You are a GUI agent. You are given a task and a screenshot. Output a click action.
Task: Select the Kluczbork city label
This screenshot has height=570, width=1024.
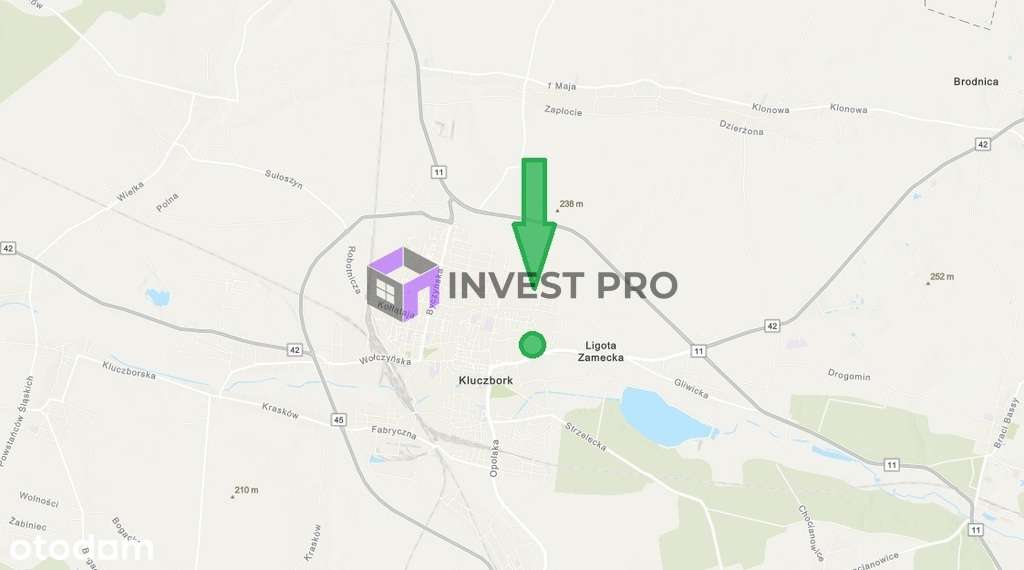point(486,380)
